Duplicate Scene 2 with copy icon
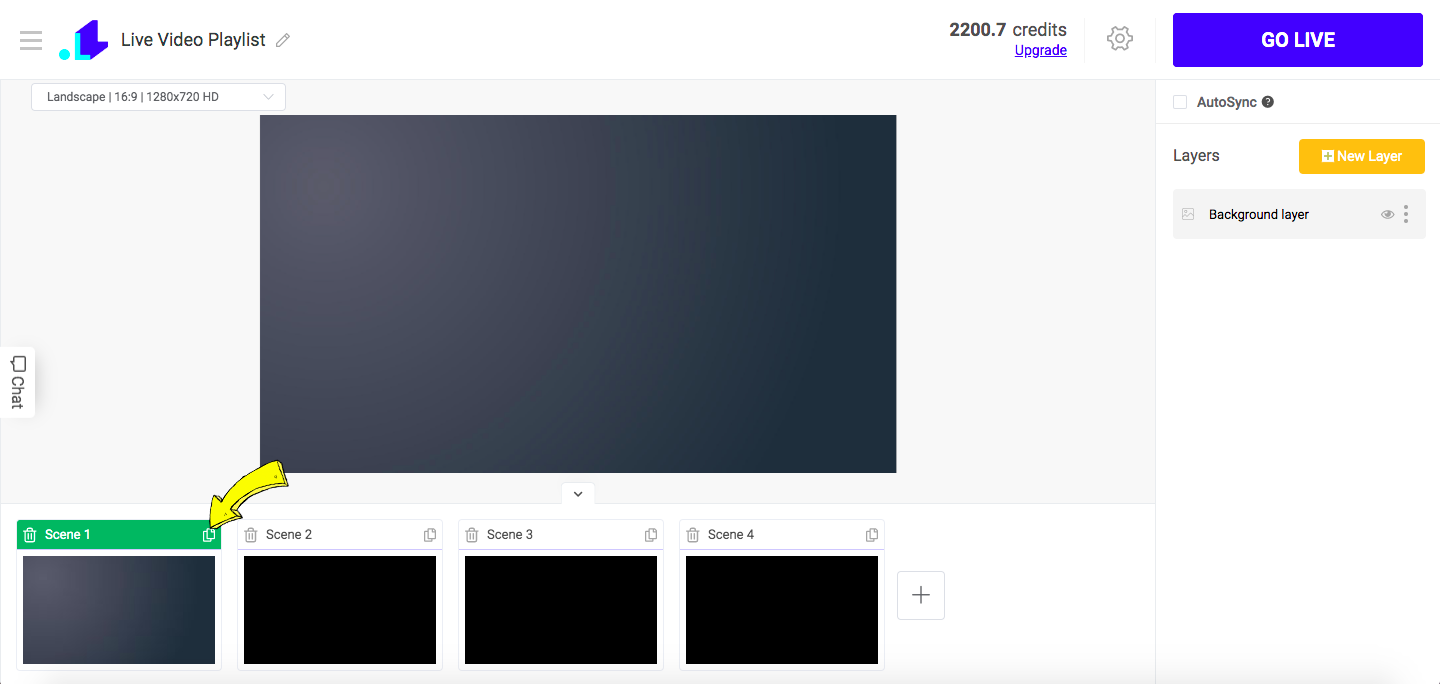This screenshot has height=684, width=1440. (430, 535)
